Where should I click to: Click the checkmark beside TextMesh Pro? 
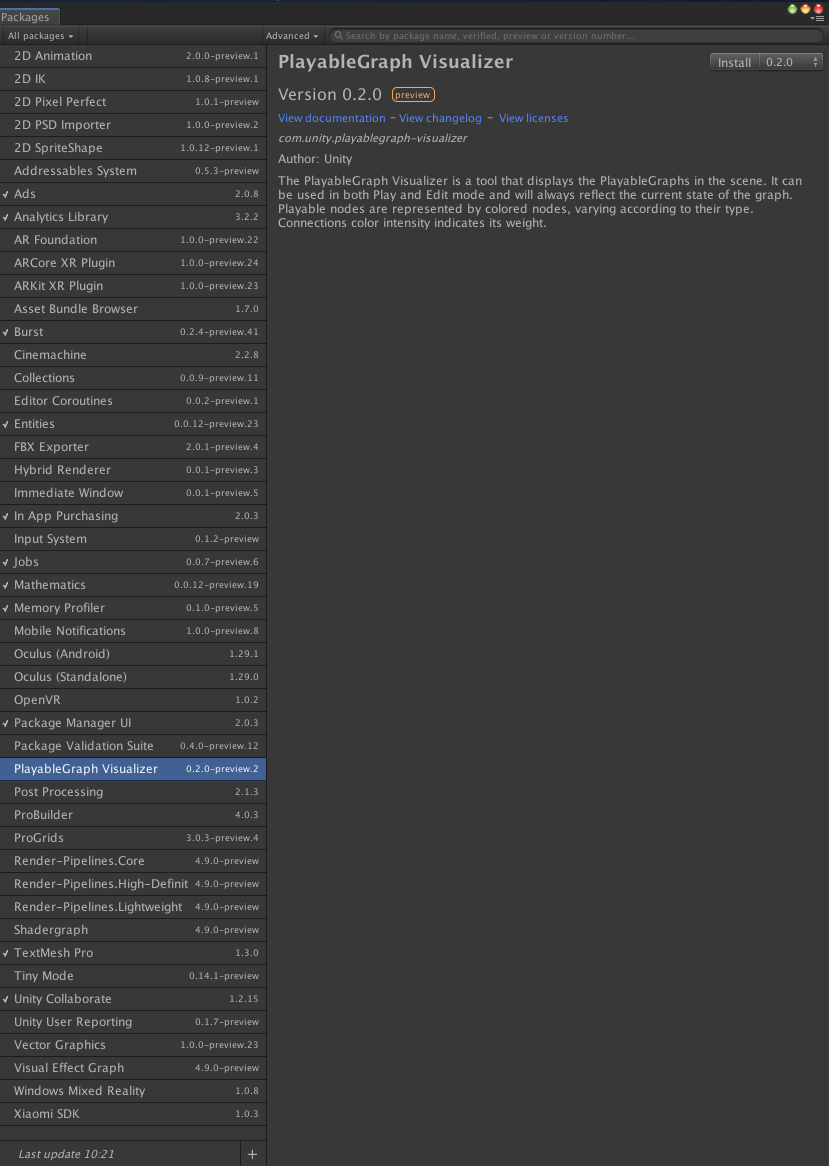(x=6, y=953)
